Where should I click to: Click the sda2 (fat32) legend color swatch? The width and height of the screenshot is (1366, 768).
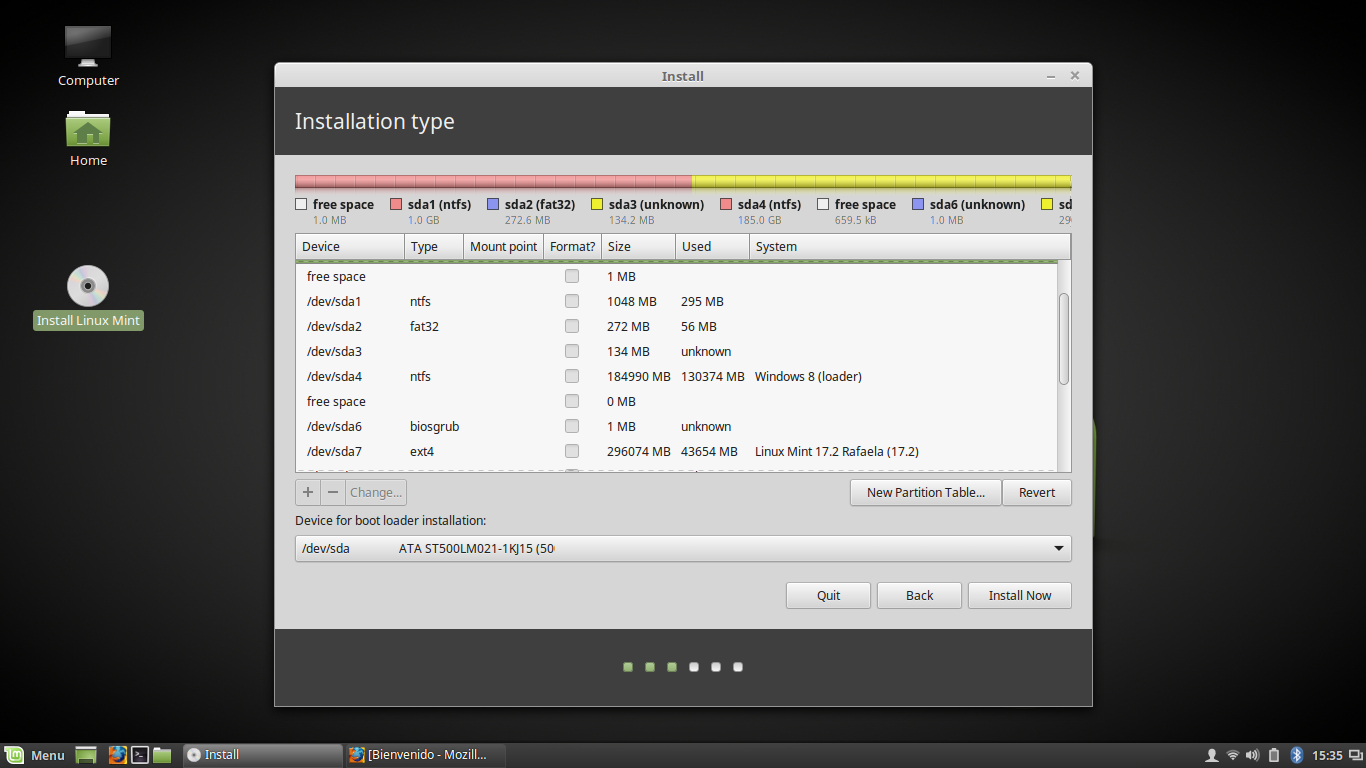pos(493,204)
